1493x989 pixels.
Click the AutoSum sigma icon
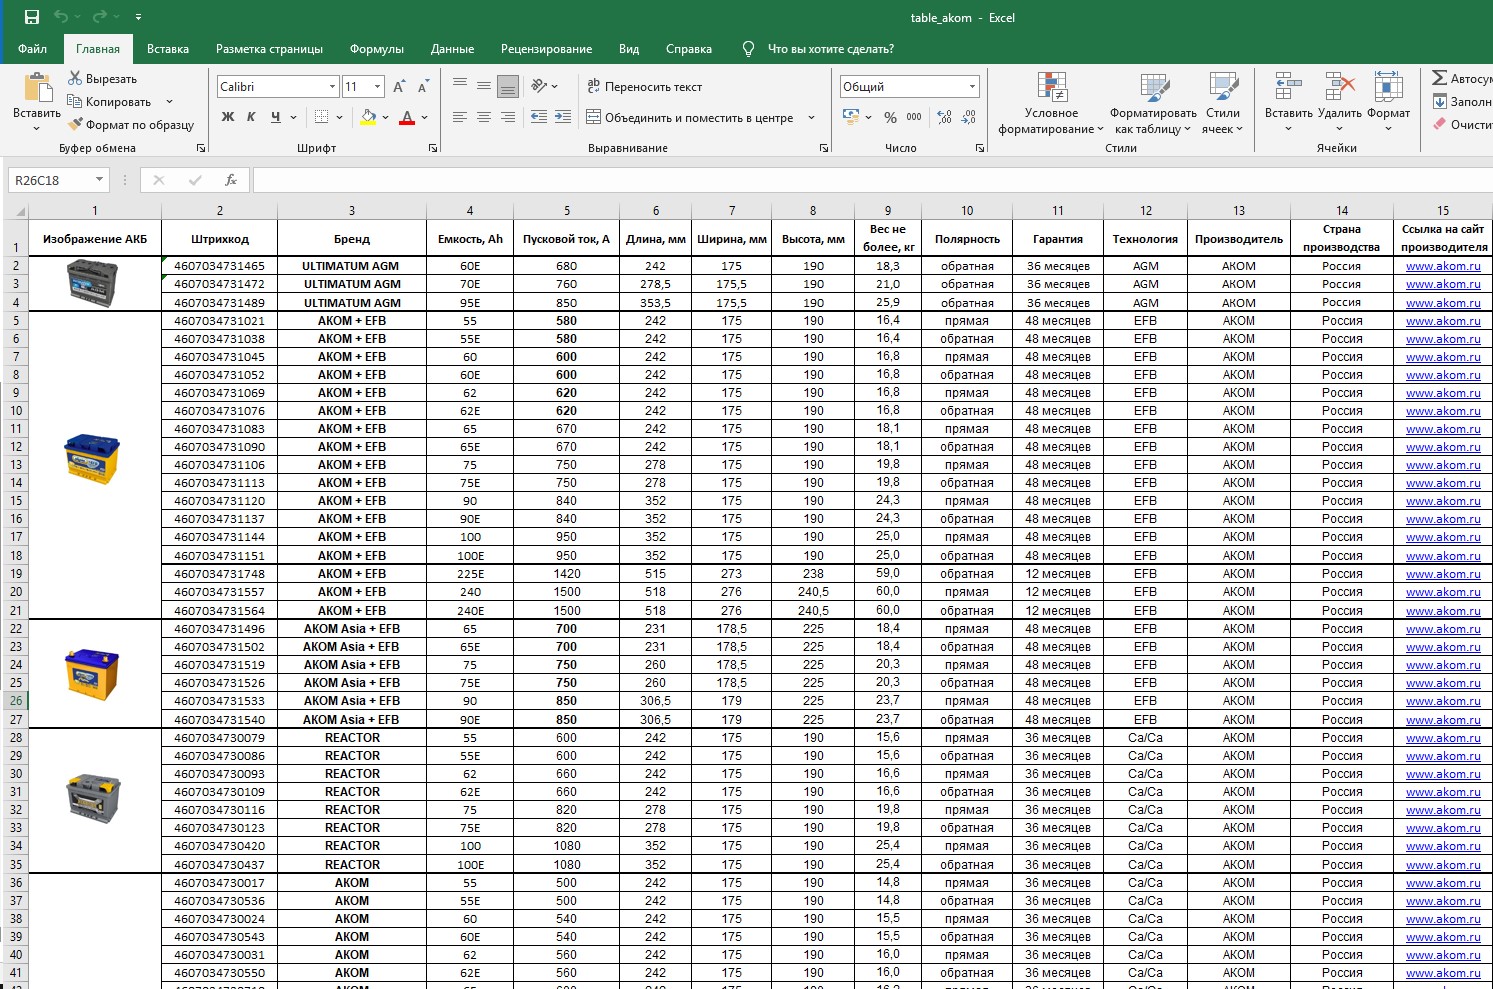point(1439,78)
